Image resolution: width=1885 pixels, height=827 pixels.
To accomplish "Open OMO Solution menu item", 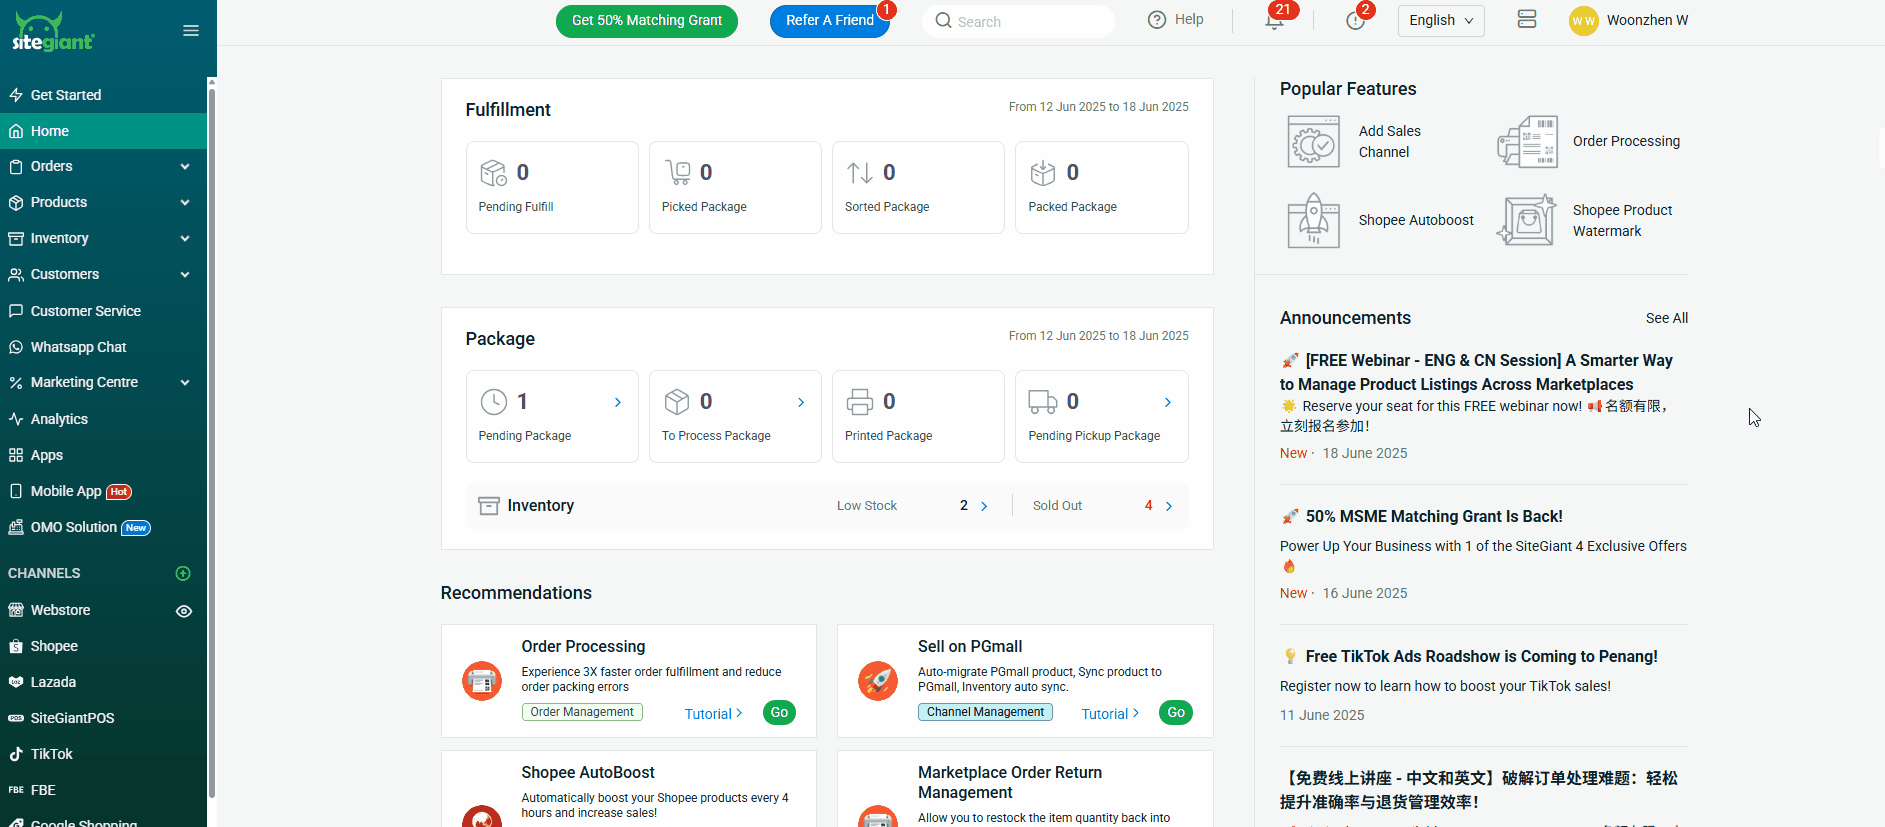I will (x=103, y=527).
